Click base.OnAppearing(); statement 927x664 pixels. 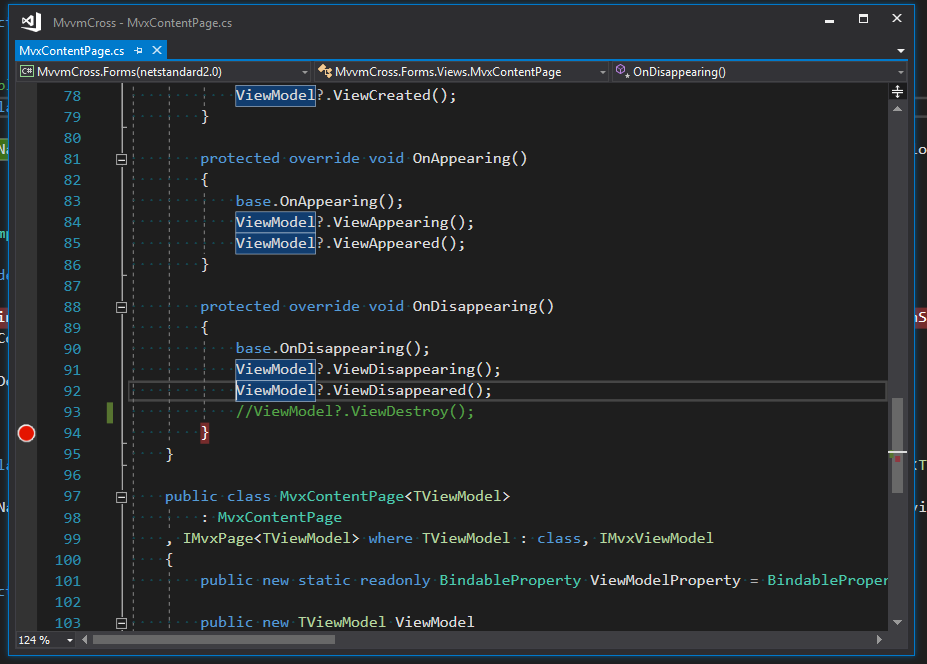coord(319,201)
